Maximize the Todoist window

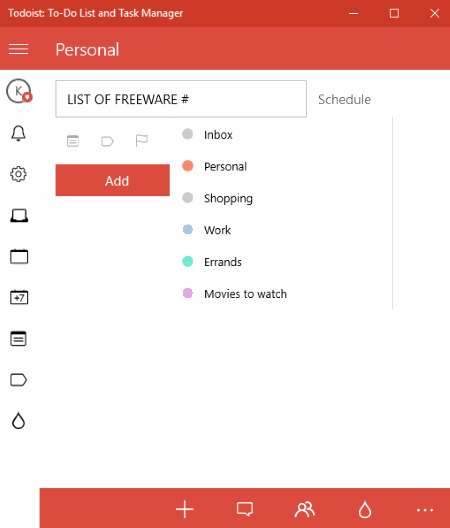(394, 13)
